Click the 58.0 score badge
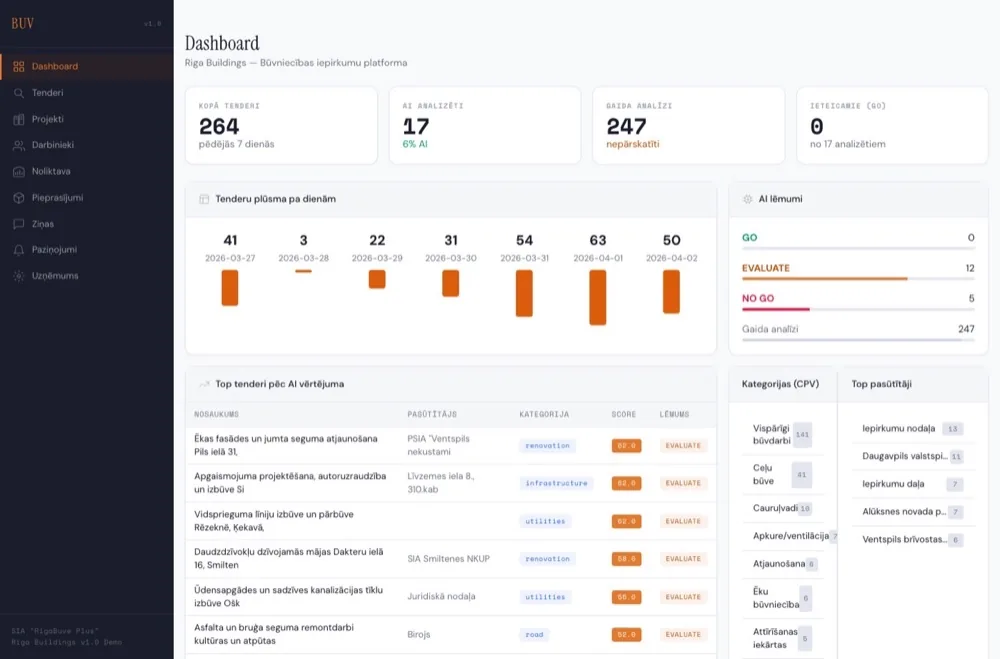1000x659 pixels. [626, 559]
